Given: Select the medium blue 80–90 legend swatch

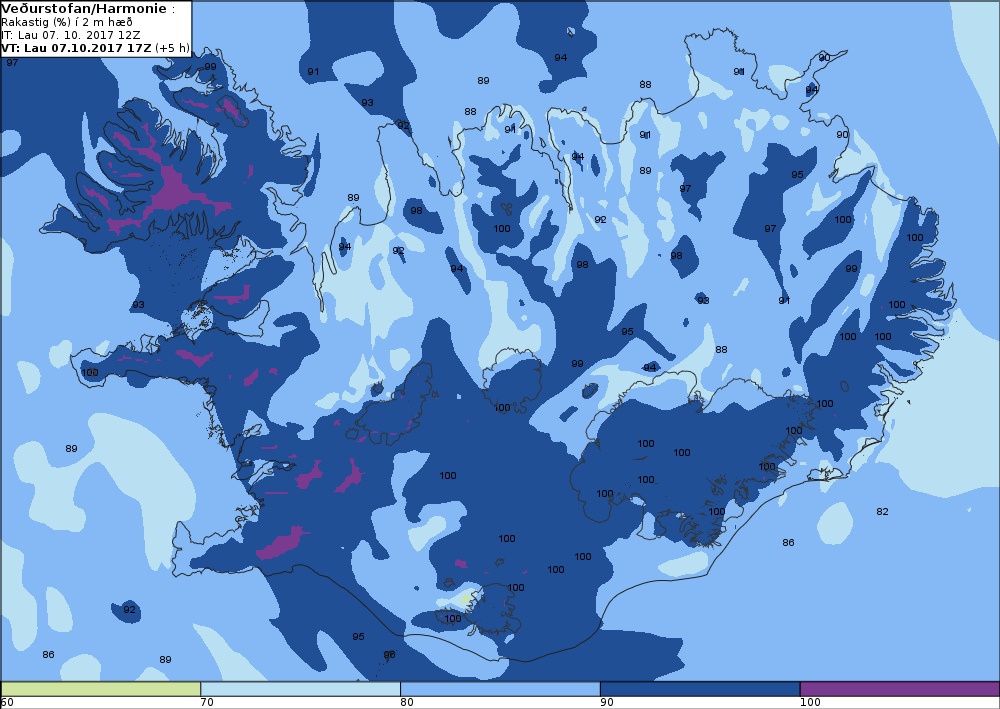Looking at the screenshot, I should [500, 689].
